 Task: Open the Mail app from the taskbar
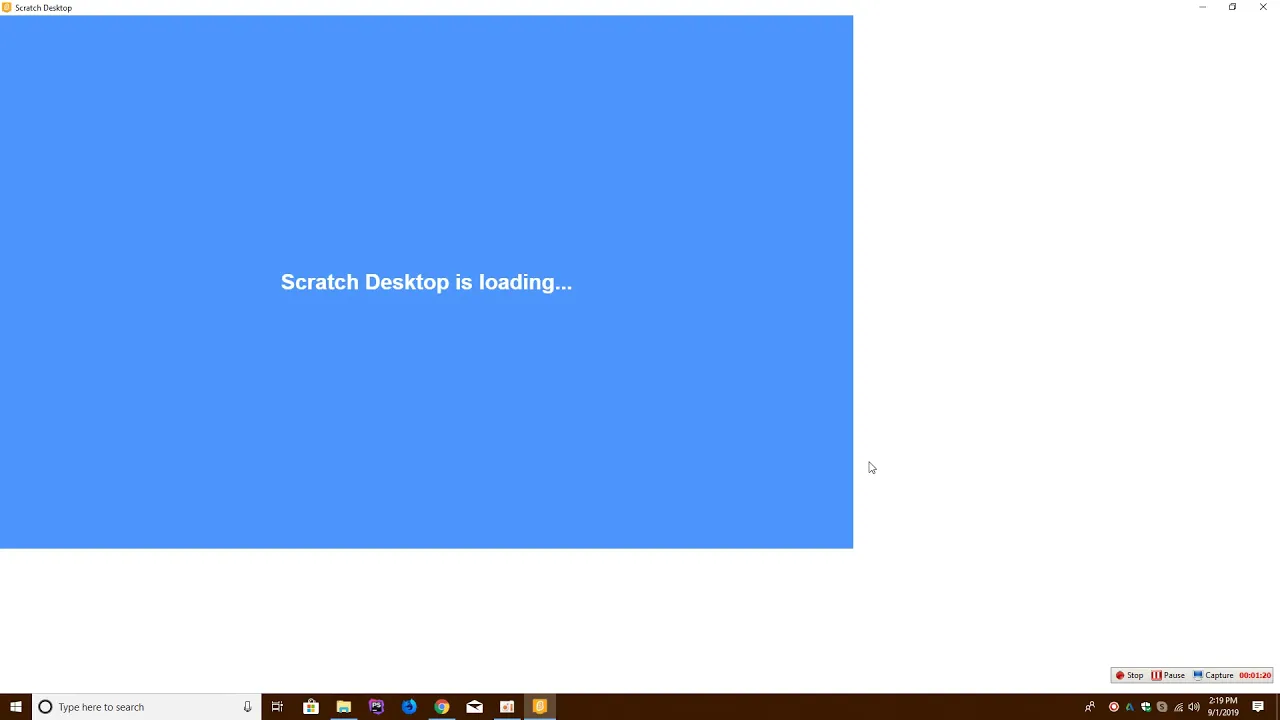(474, 707)
